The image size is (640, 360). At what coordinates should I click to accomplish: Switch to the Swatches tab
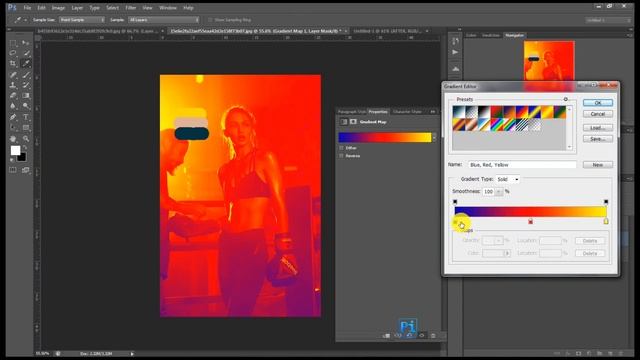(x=491, y=36)
